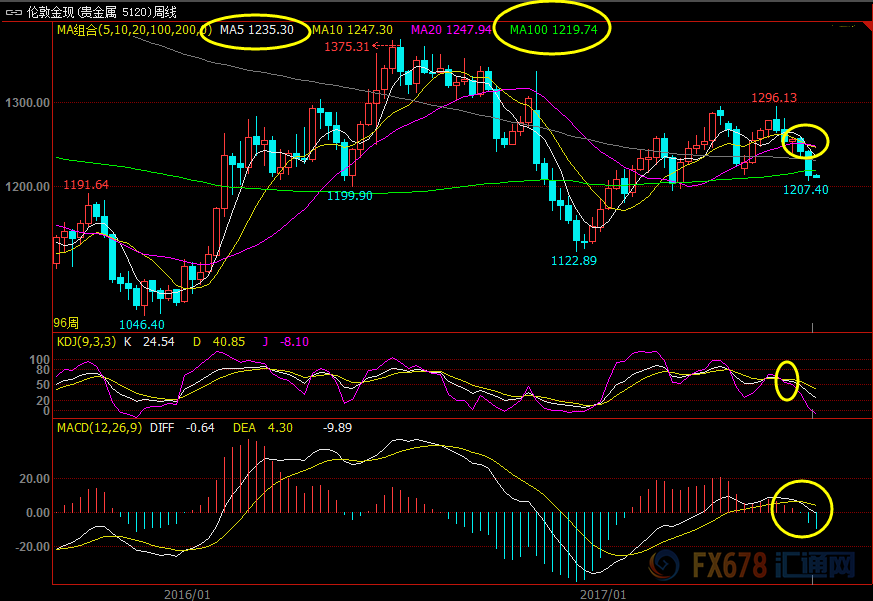Image resolution: width=873 pixels, height=601 pixels.
Task: Click the 1296.13 high price label
Action: pos(774,98)
